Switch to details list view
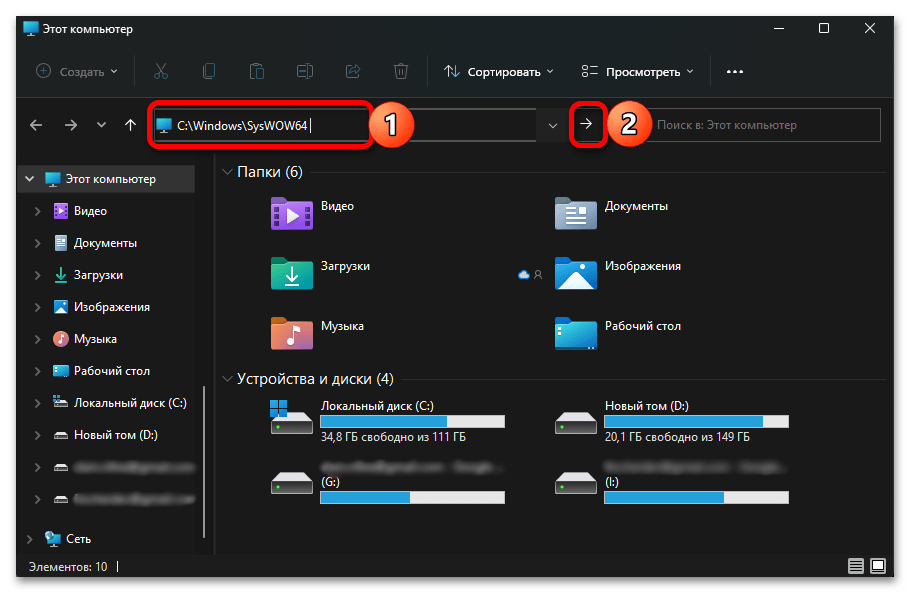 coord(855,566)
